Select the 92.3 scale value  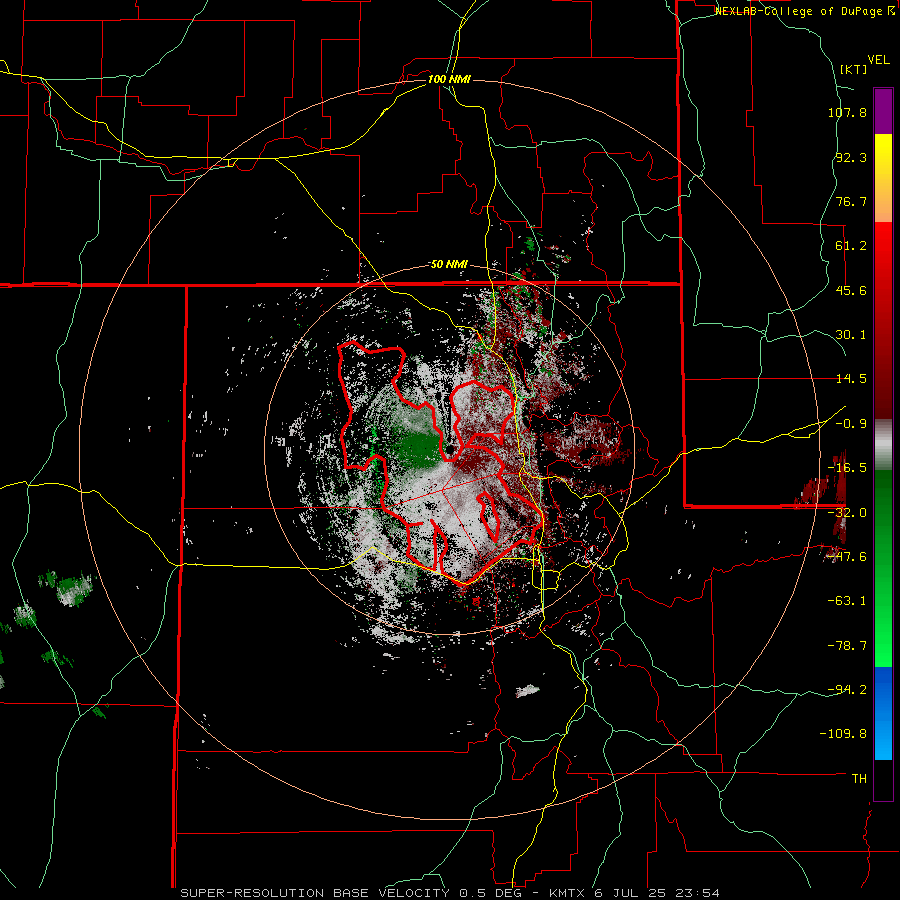851,157
